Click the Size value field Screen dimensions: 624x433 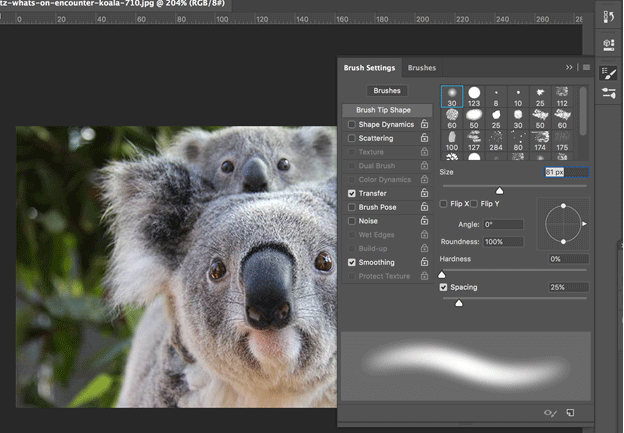[567, 172]
